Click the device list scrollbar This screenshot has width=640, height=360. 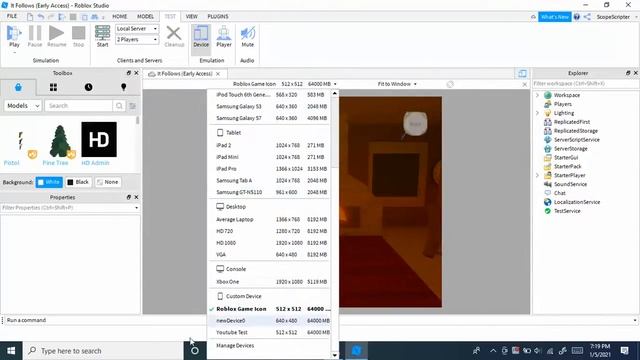point(335,133)
